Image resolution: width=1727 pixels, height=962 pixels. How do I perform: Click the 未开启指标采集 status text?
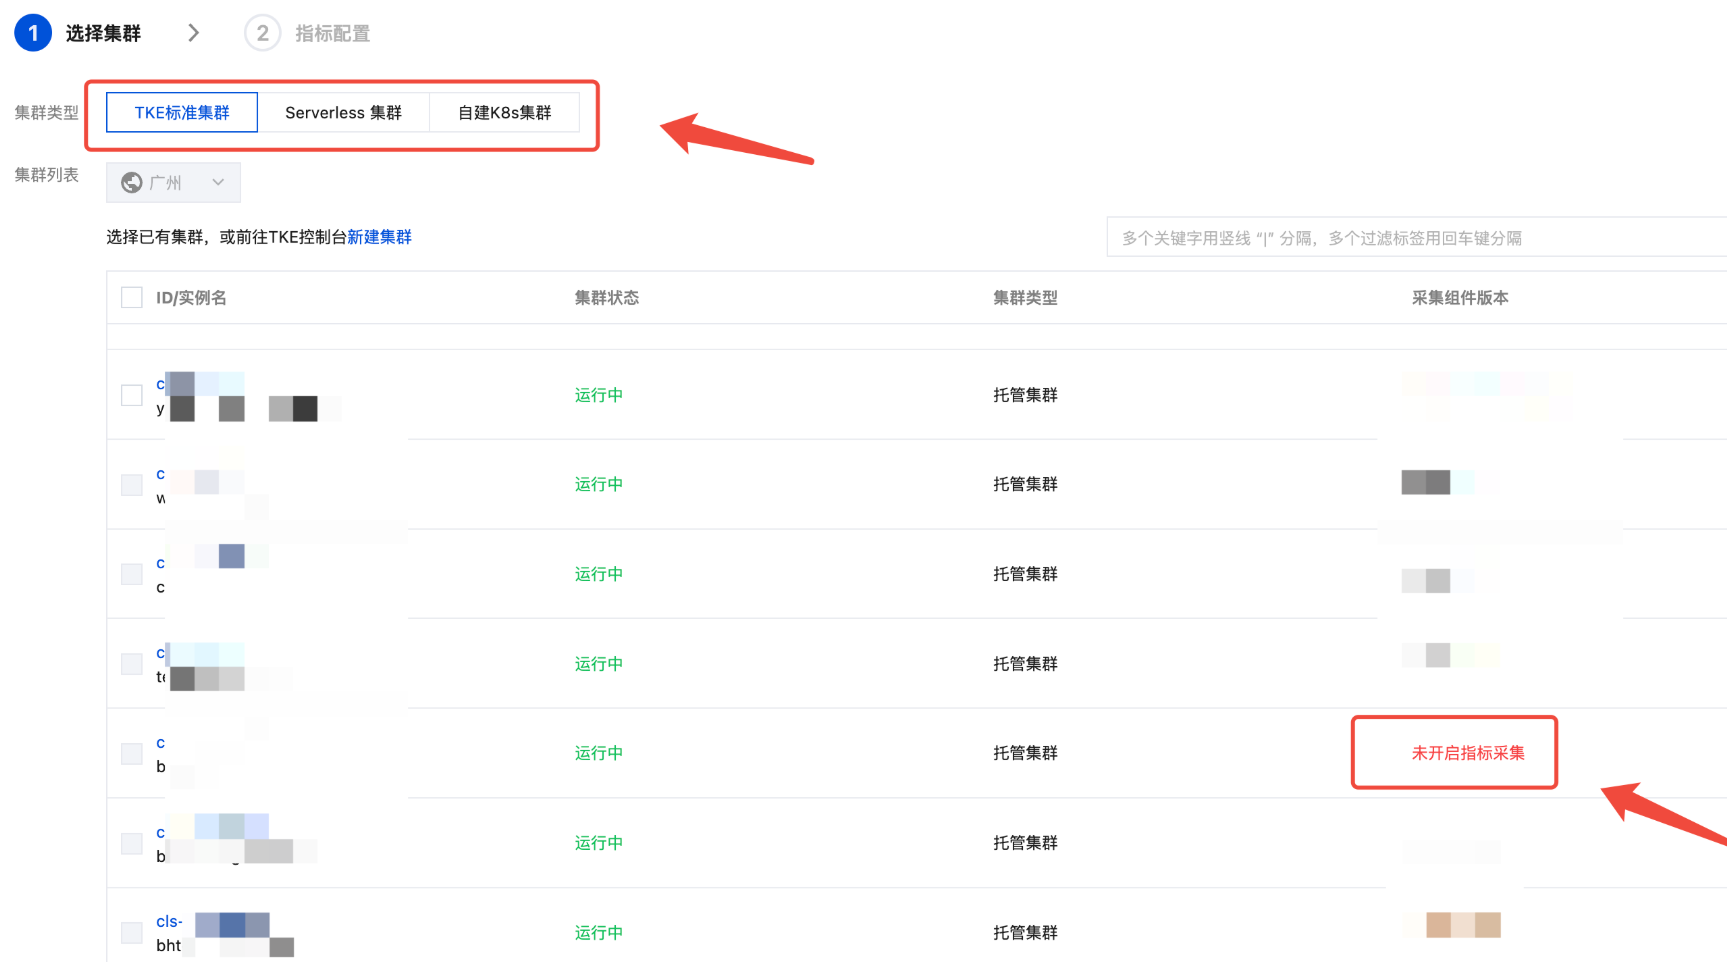[1467, 753]
